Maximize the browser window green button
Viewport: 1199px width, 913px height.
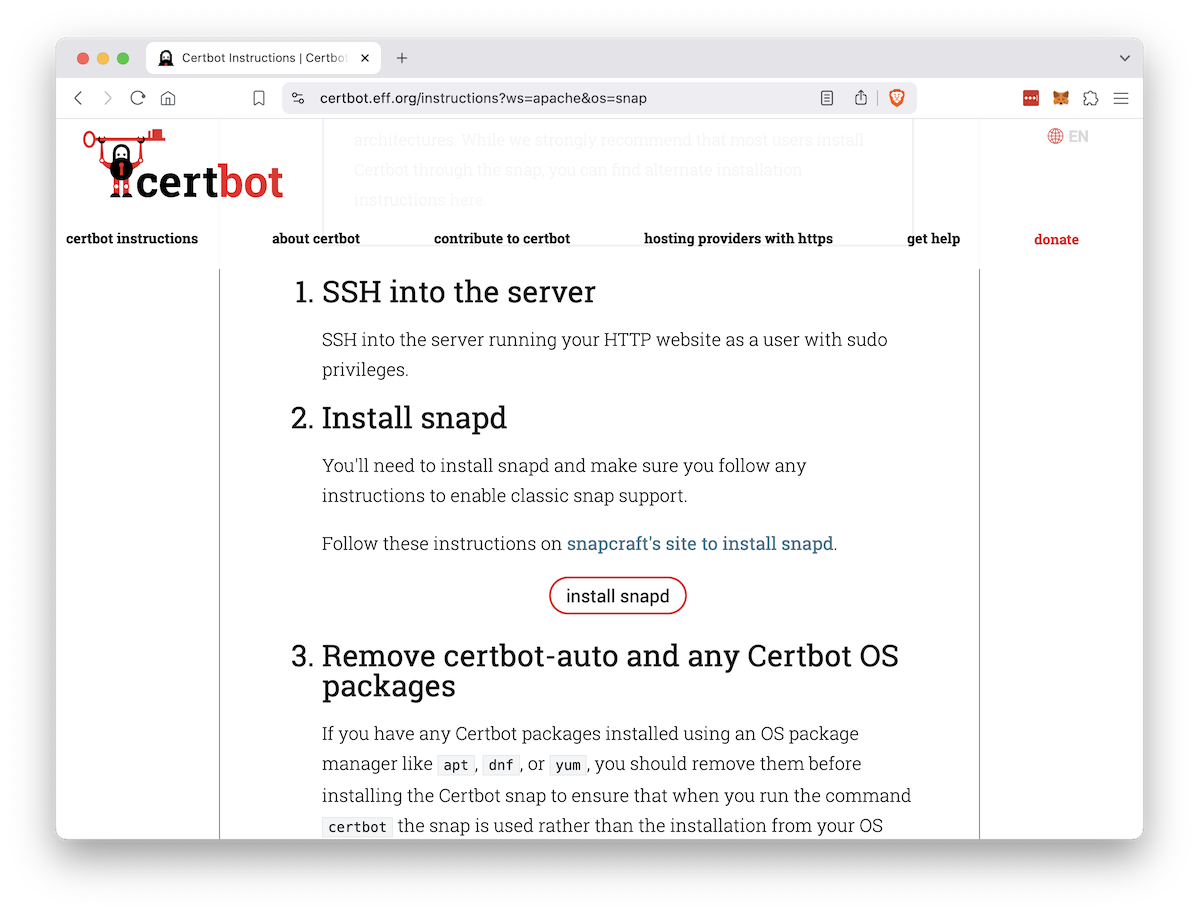tap(123, 58)
